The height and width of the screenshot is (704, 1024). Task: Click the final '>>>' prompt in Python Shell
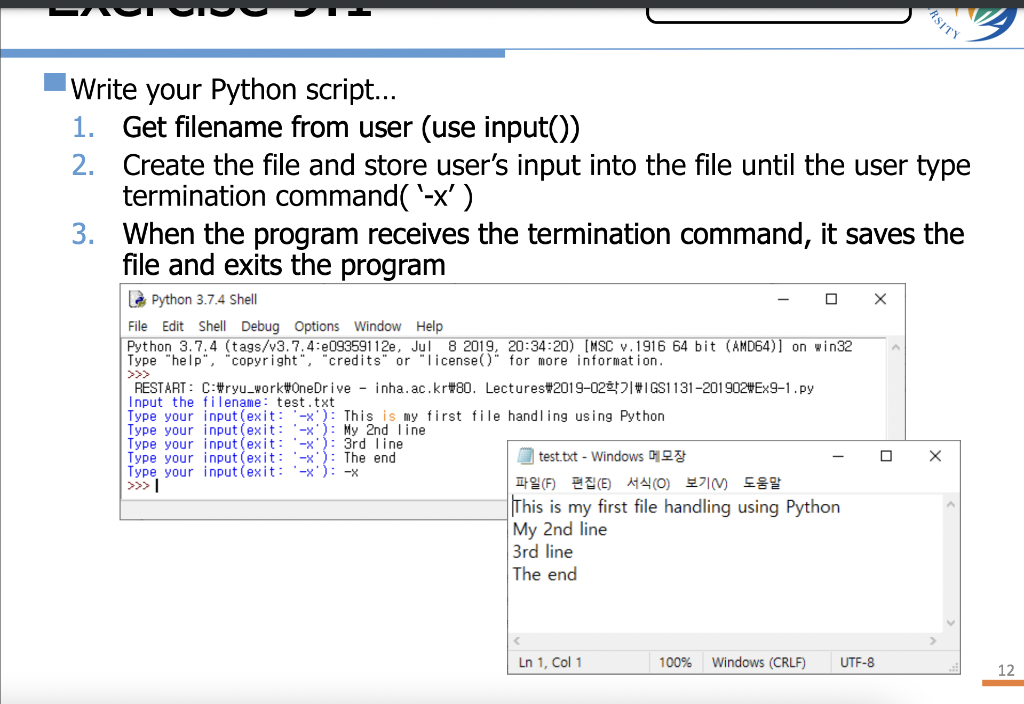click(x=138, y=486)
